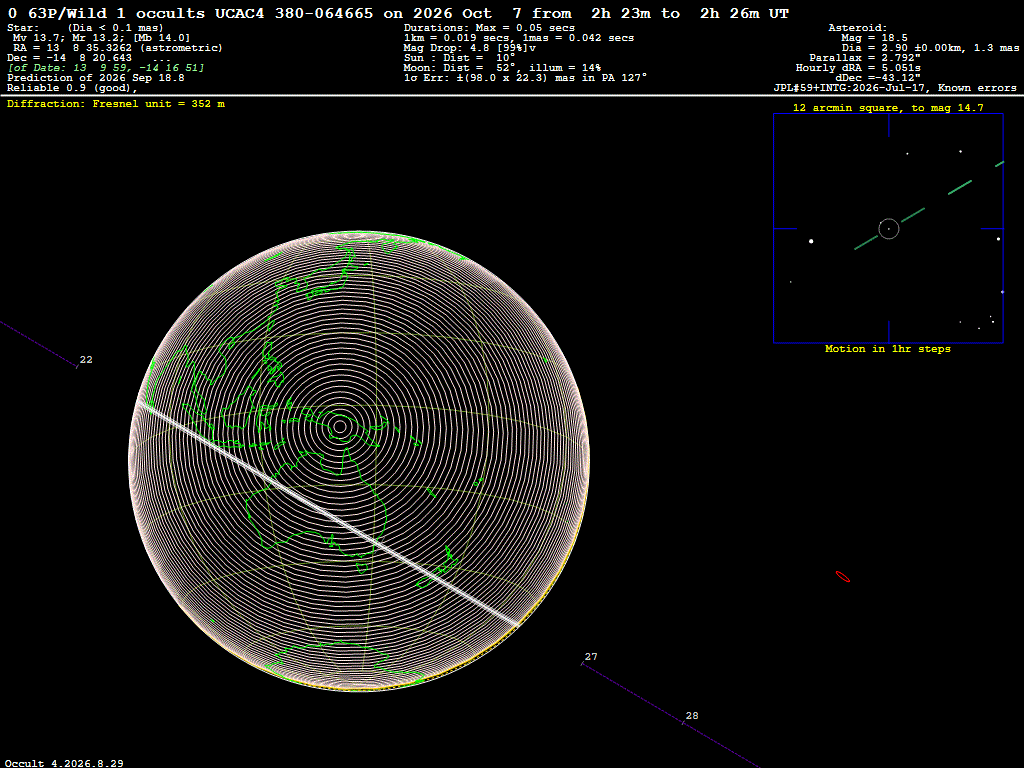Image resolution: width=1024 pixels, height=768 pixels.
Task: Click the 'Mag Drop: 4.8' text line
Action: pos(470,48)
